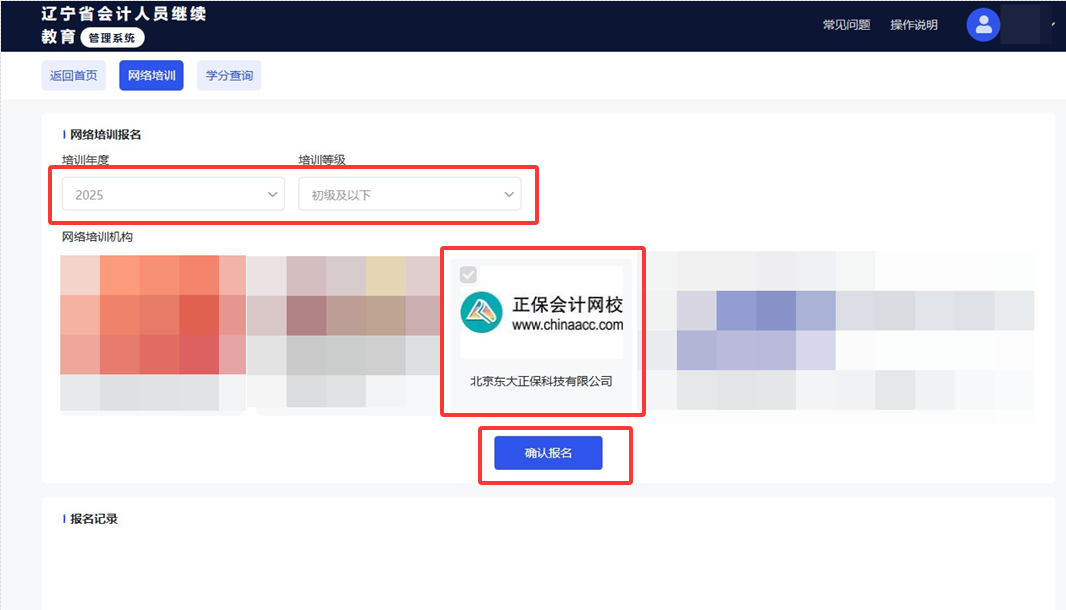Switch to the 网络培训 tab
Image resolution: width=1066 pixels, height=610 pixels.
click(151, 75)
